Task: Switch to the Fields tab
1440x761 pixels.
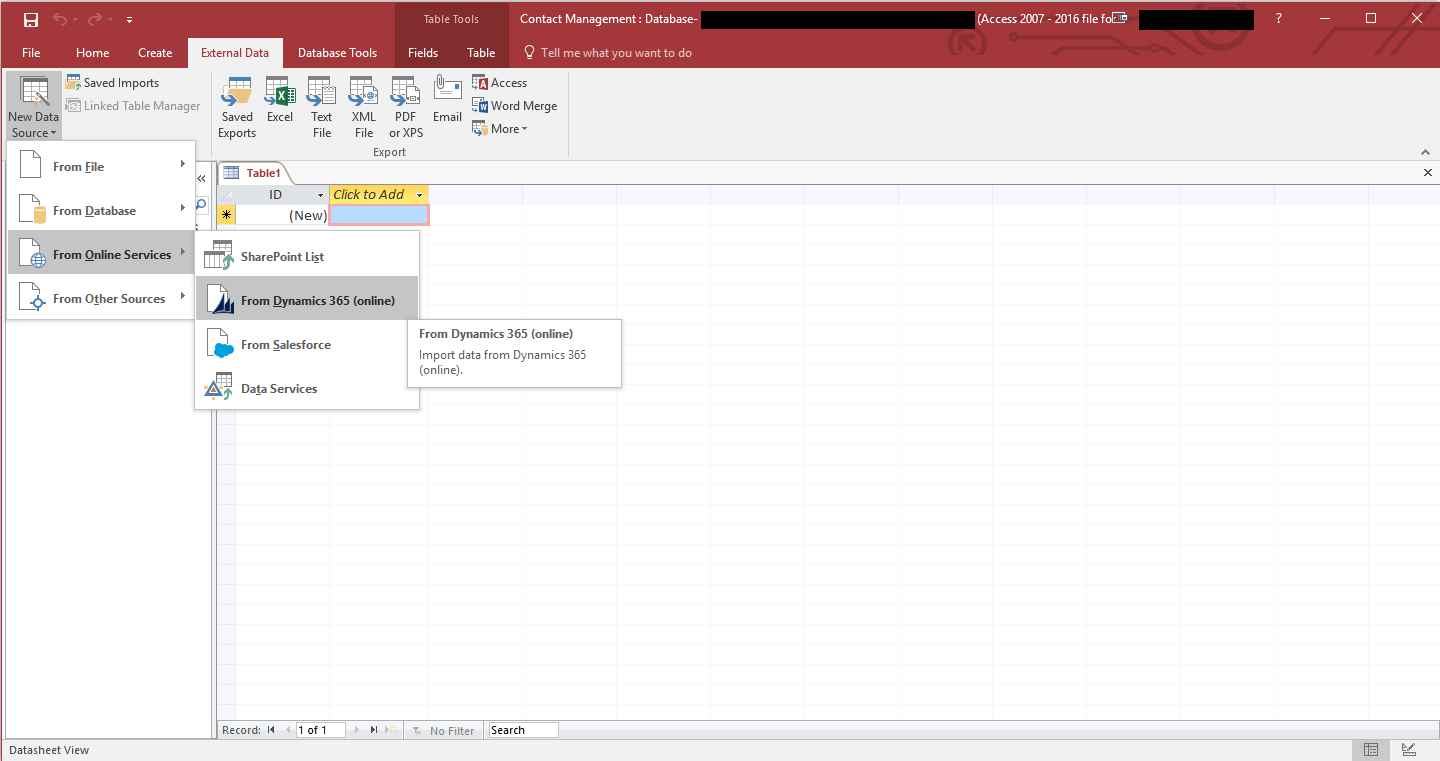Action: [x=423, y=53]
